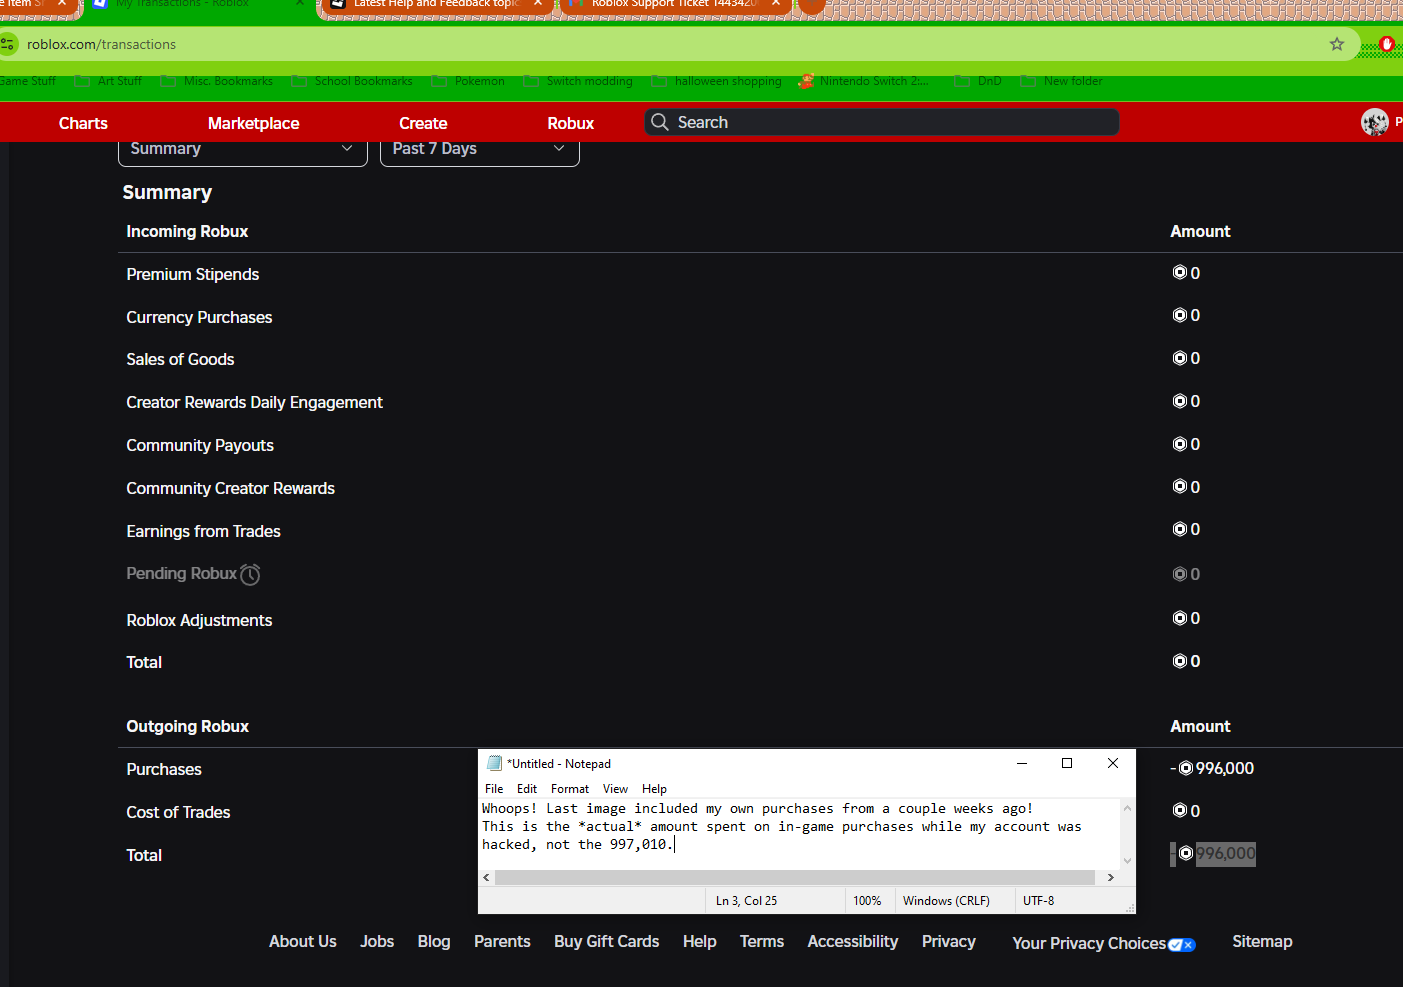Image resolution: width=1403 pixels, height=987 pixels.
Task: Click the Roblox Adjustments row label
Action: pyautogui.click(x=199, y=620)
